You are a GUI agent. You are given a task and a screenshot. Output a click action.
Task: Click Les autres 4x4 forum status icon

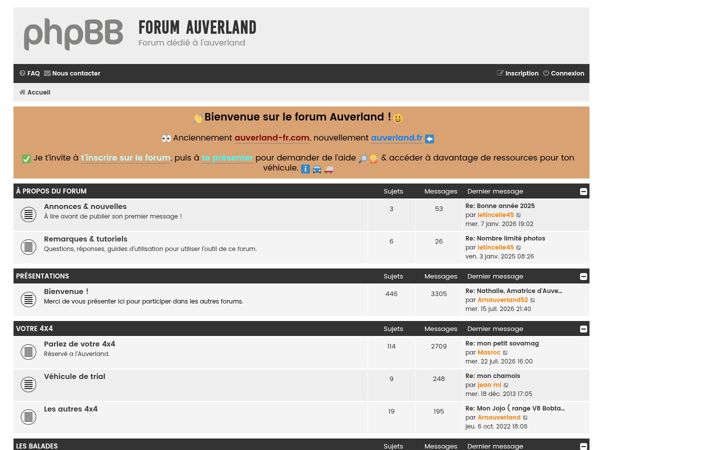pyautogui.click(x=28, y=416)
